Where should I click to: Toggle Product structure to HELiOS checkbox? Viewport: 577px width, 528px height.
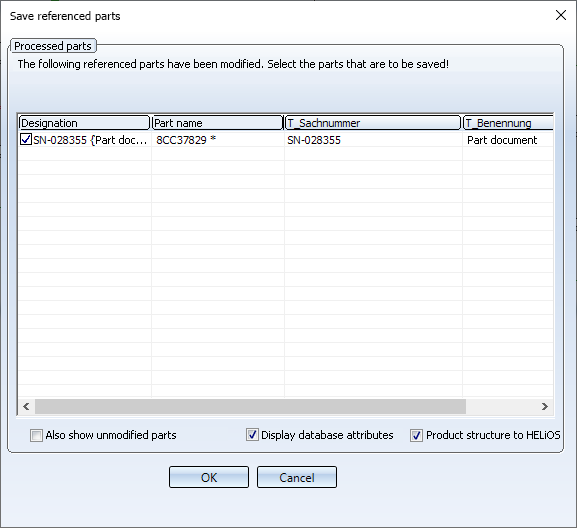point(416,435)
